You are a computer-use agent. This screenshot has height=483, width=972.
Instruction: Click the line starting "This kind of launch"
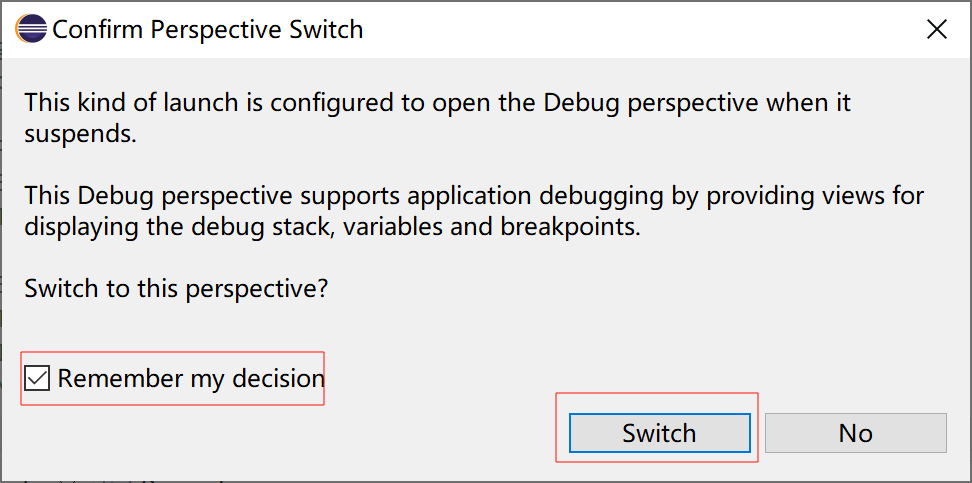click(437, 103)
